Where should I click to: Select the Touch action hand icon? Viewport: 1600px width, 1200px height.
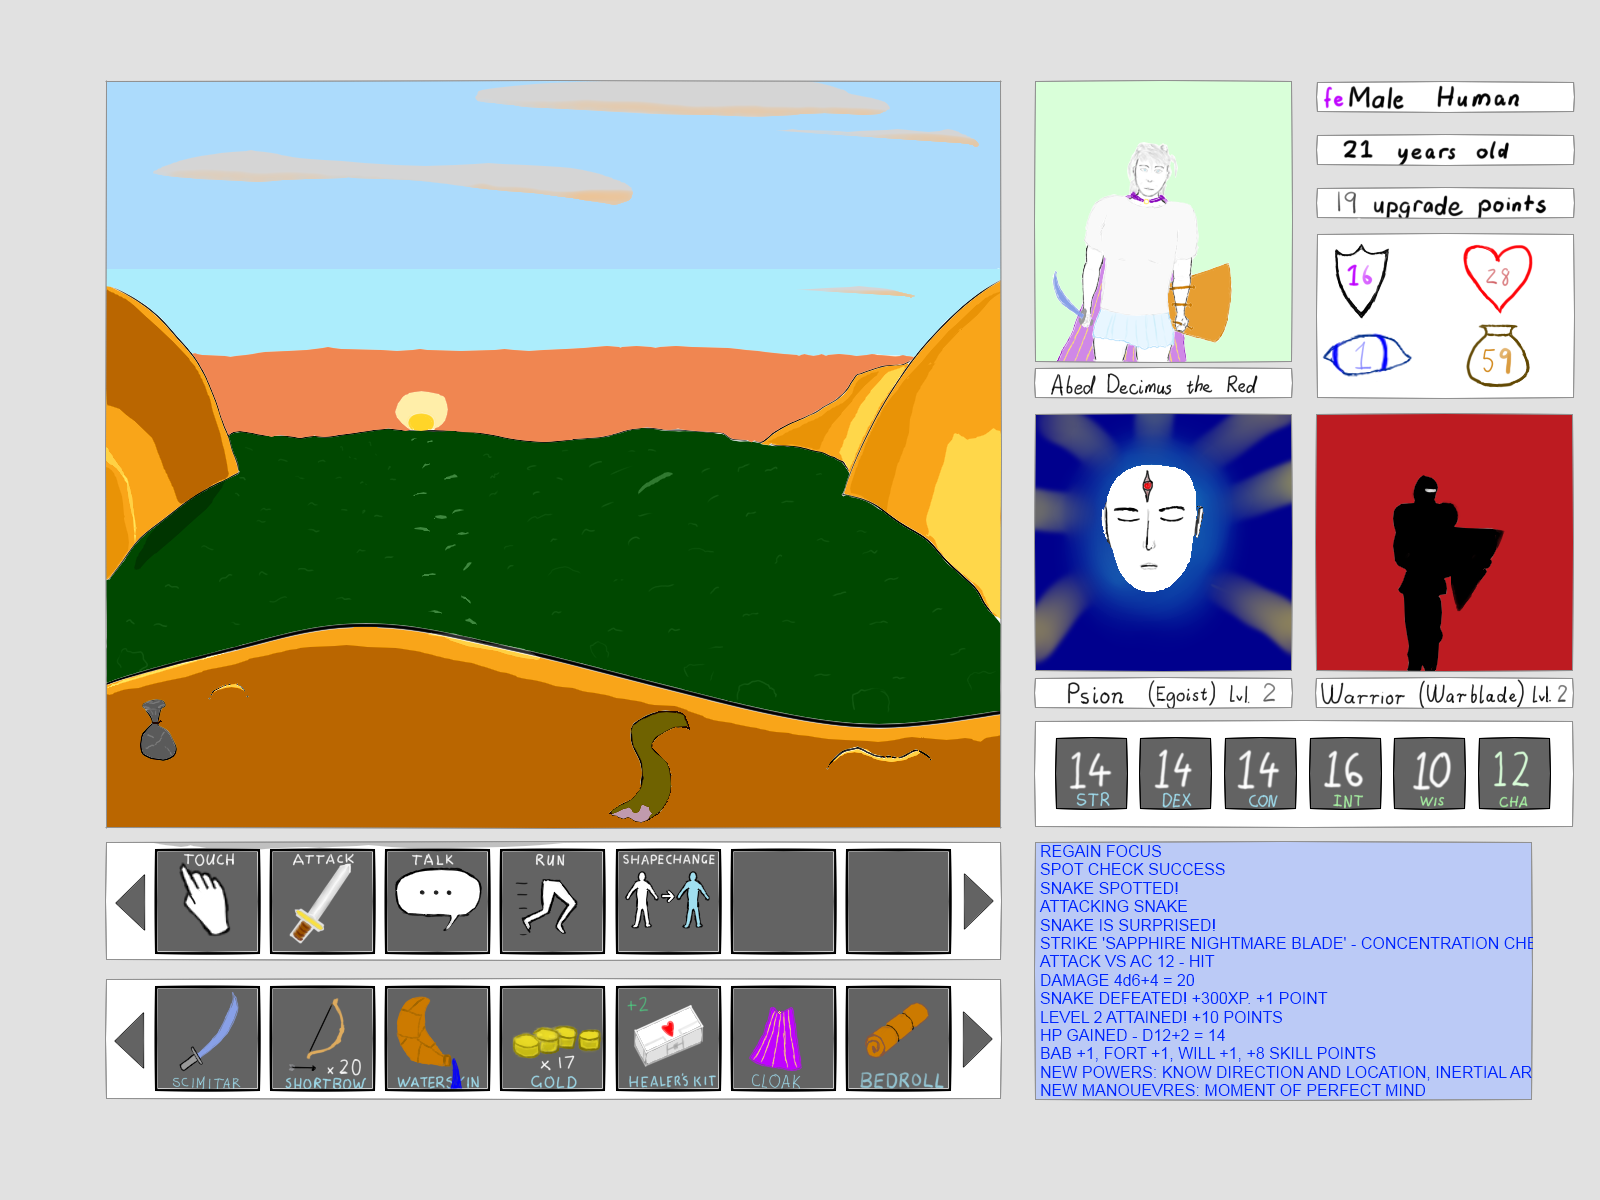point(207,900)
